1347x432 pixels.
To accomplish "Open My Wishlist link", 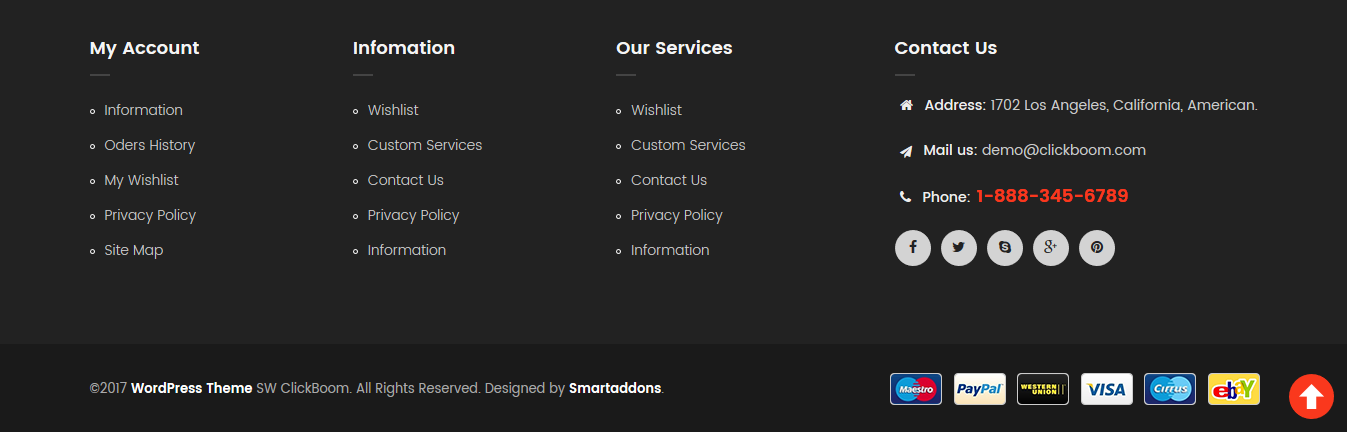I will 142,180.
